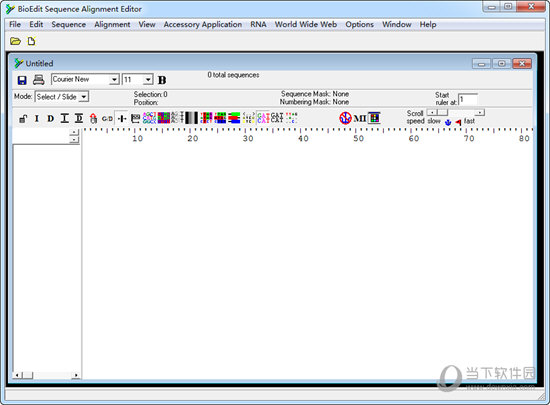Select the I insert-mode icon
The width and height of the screenshot is (550, 405).
36,119
